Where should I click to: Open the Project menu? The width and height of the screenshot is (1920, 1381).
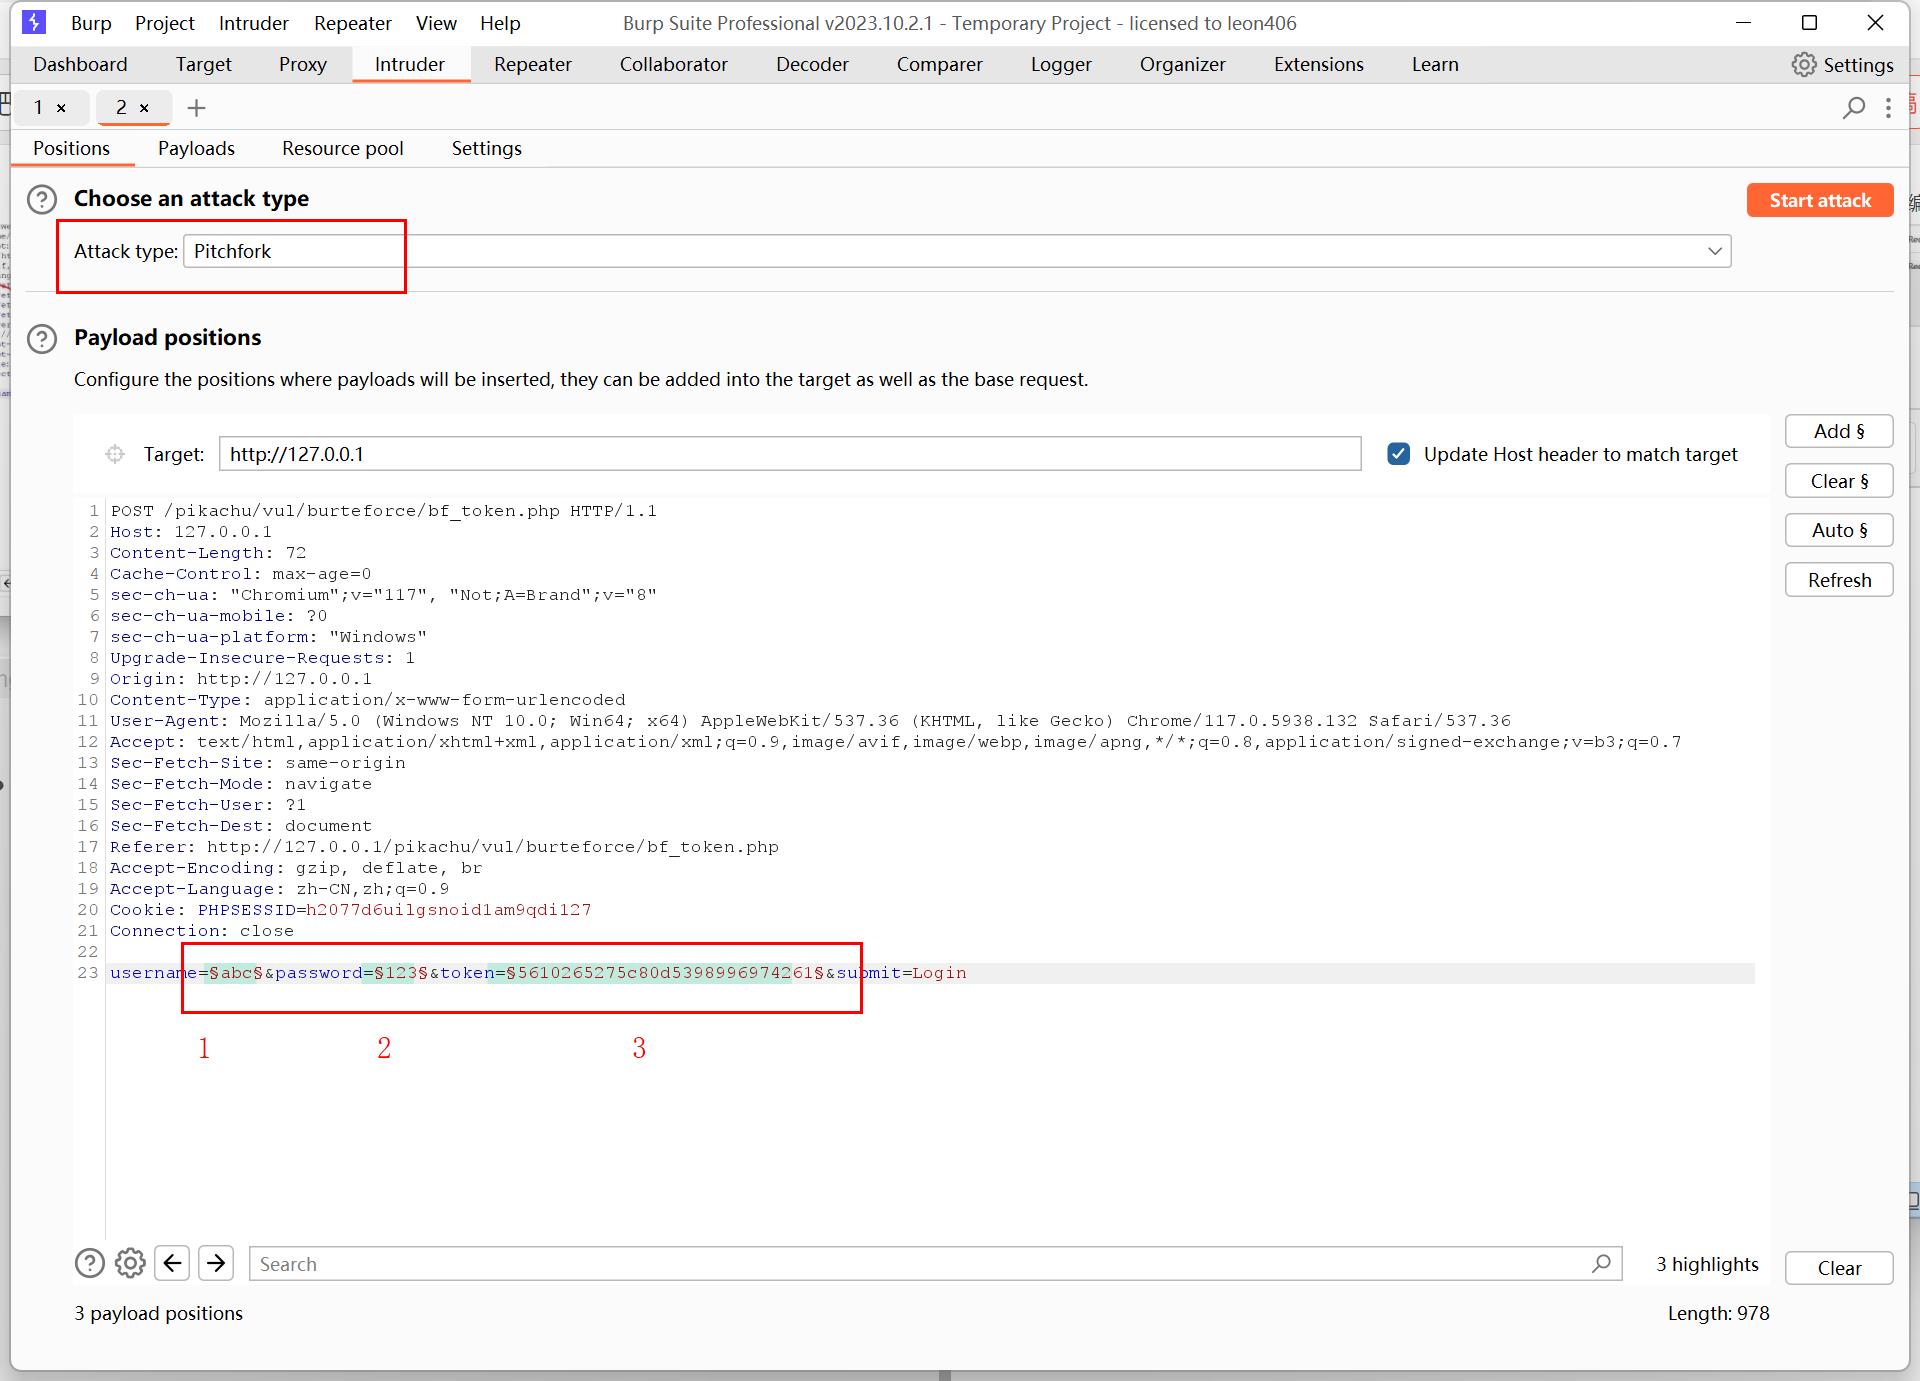click(x=165, y=23)
